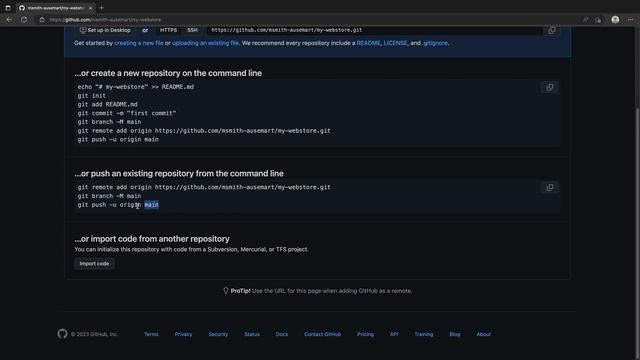Open the Privacy footer link
Image resolution: width=640 pixels, height=360 pixels.
183,334
